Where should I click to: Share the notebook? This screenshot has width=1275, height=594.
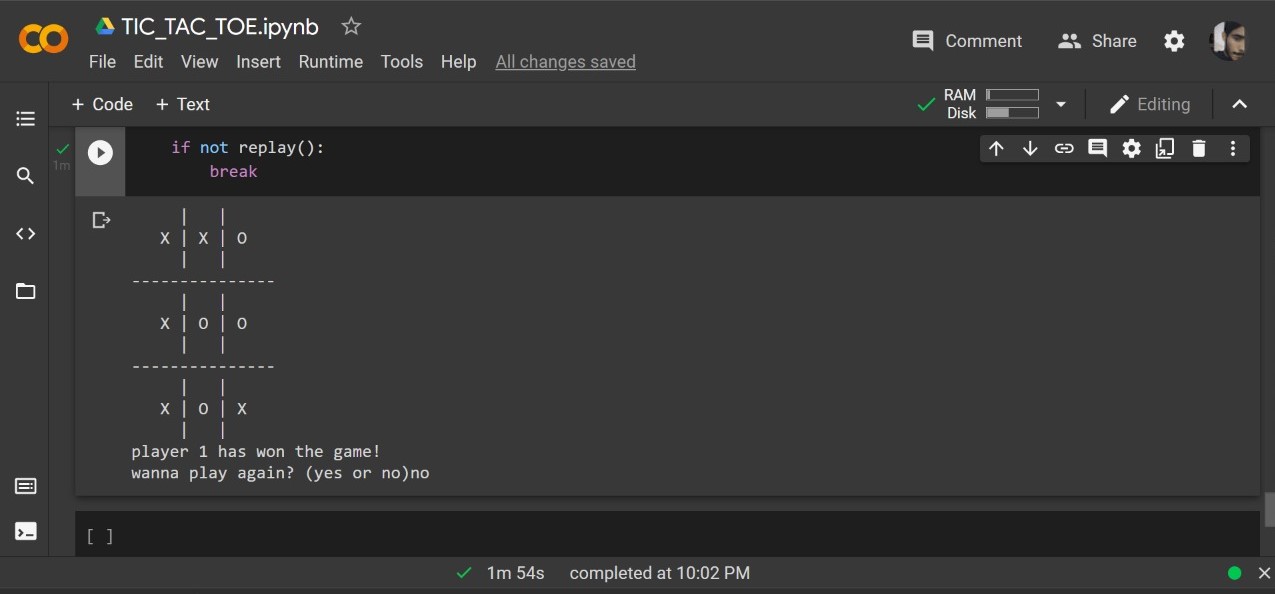tap(1097, 41)
